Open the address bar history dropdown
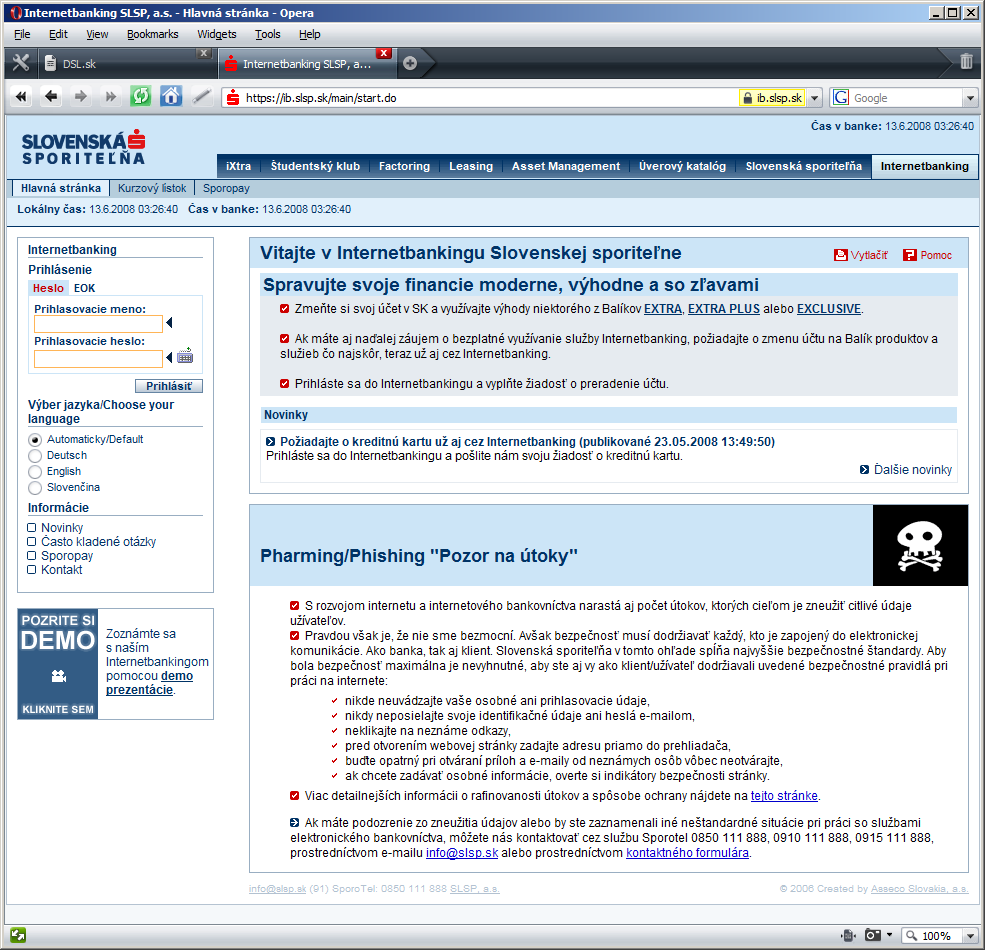The height and width of the screenshot is (950, 985). (815, 98)
